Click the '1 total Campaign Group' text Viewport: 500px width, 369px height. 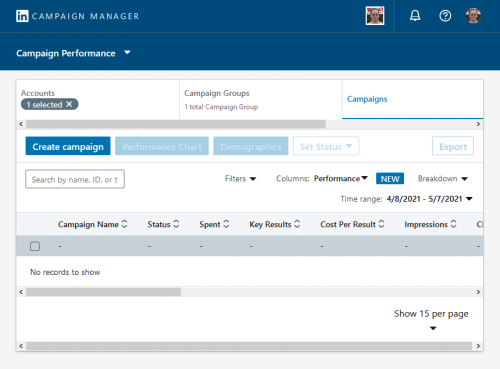221,107
